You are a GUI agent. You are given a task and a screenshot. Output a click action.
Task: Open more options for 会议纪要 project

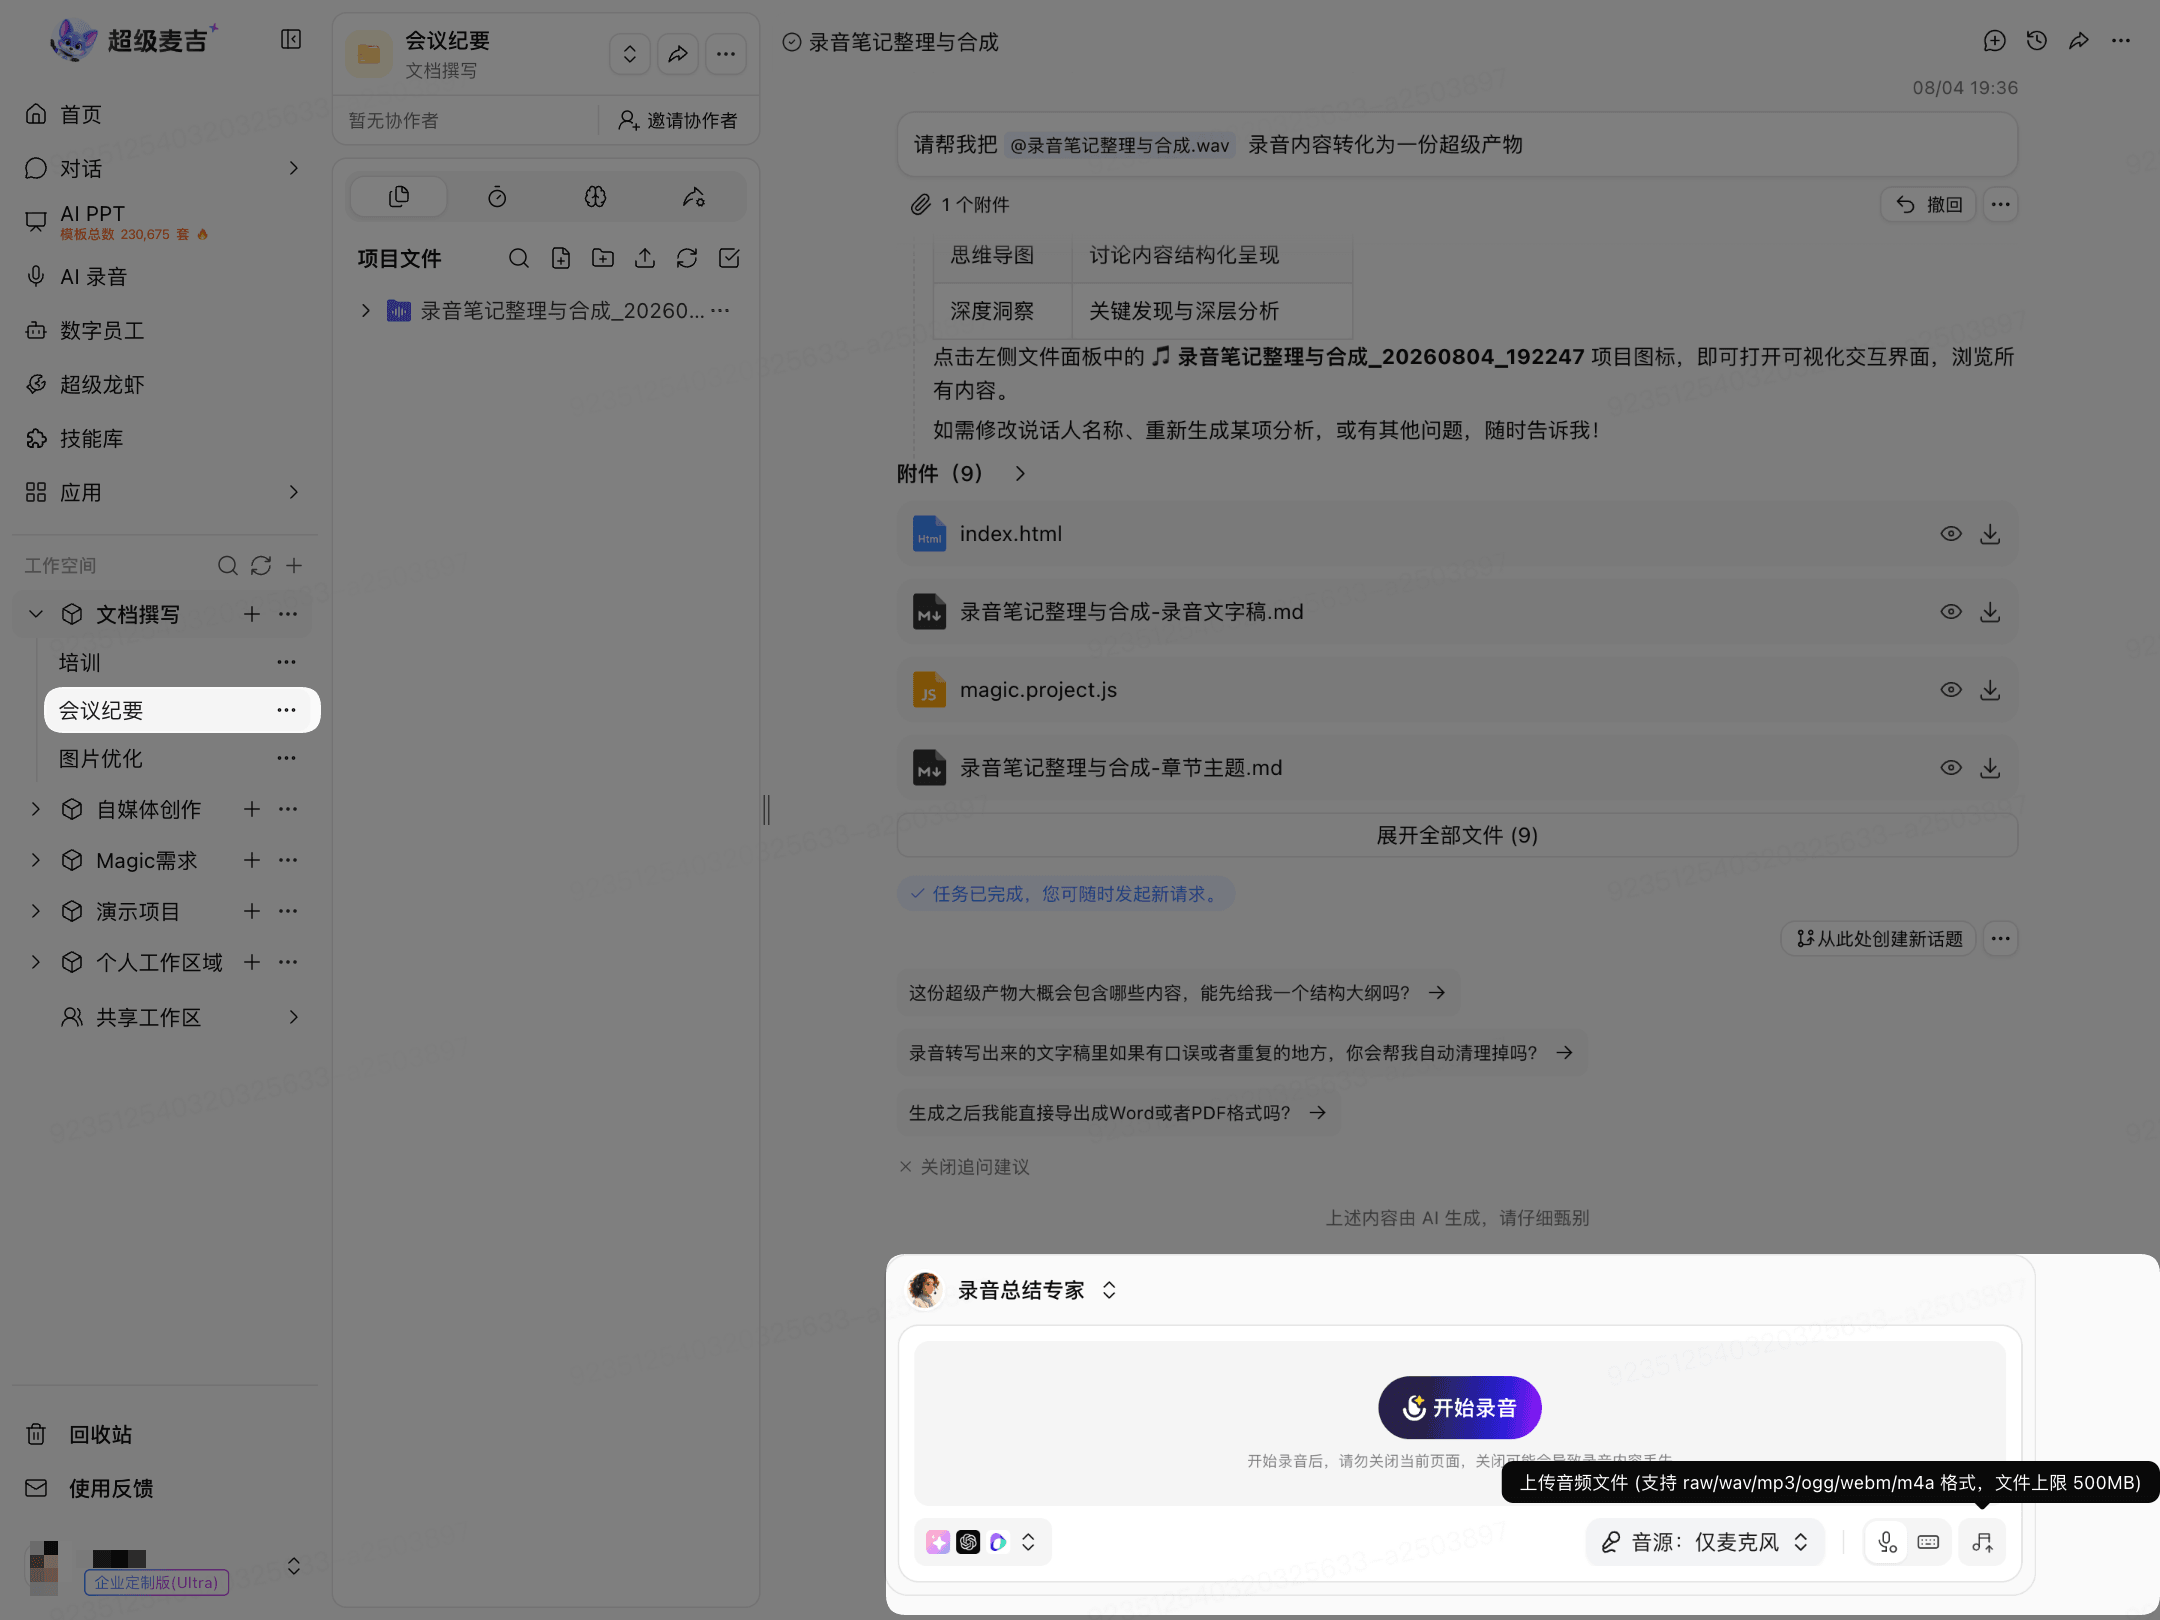point(286,710)
